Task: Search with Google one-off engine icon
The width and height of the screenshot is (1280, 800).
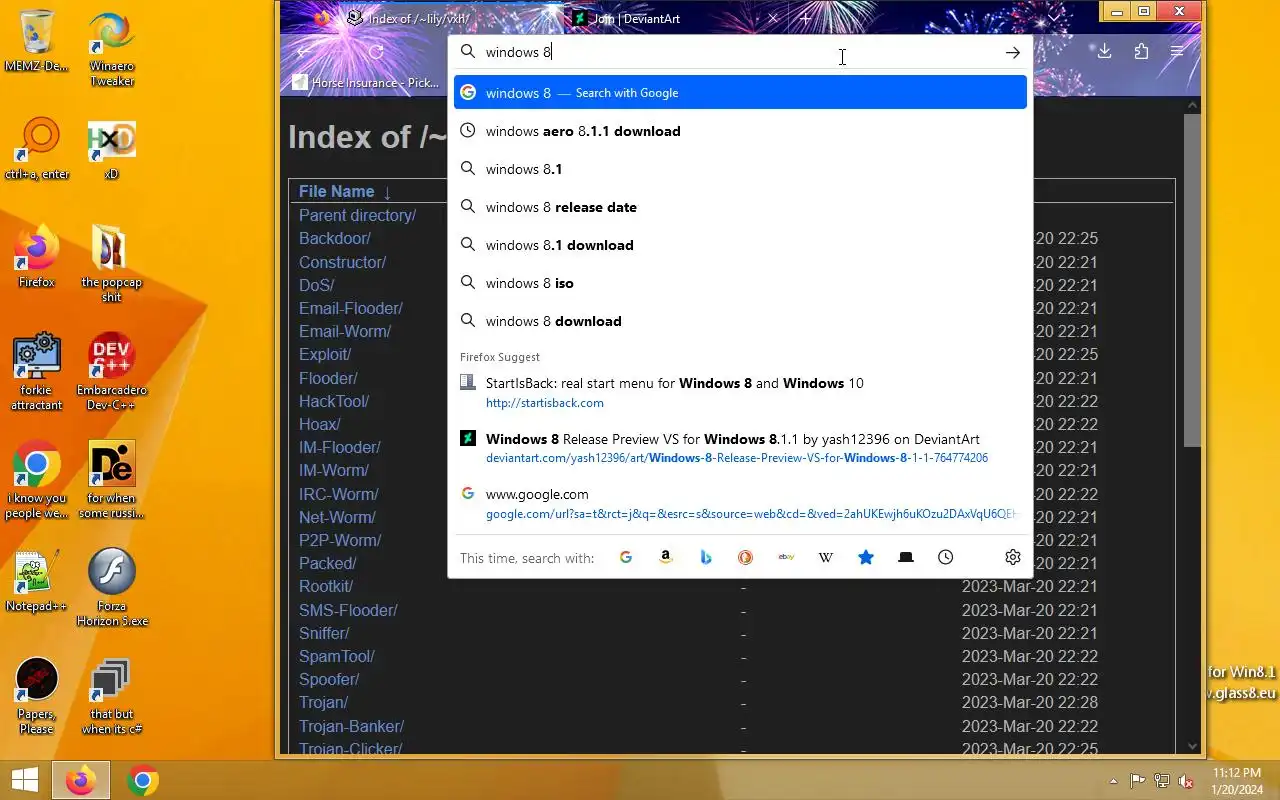Action: [626, 557]
